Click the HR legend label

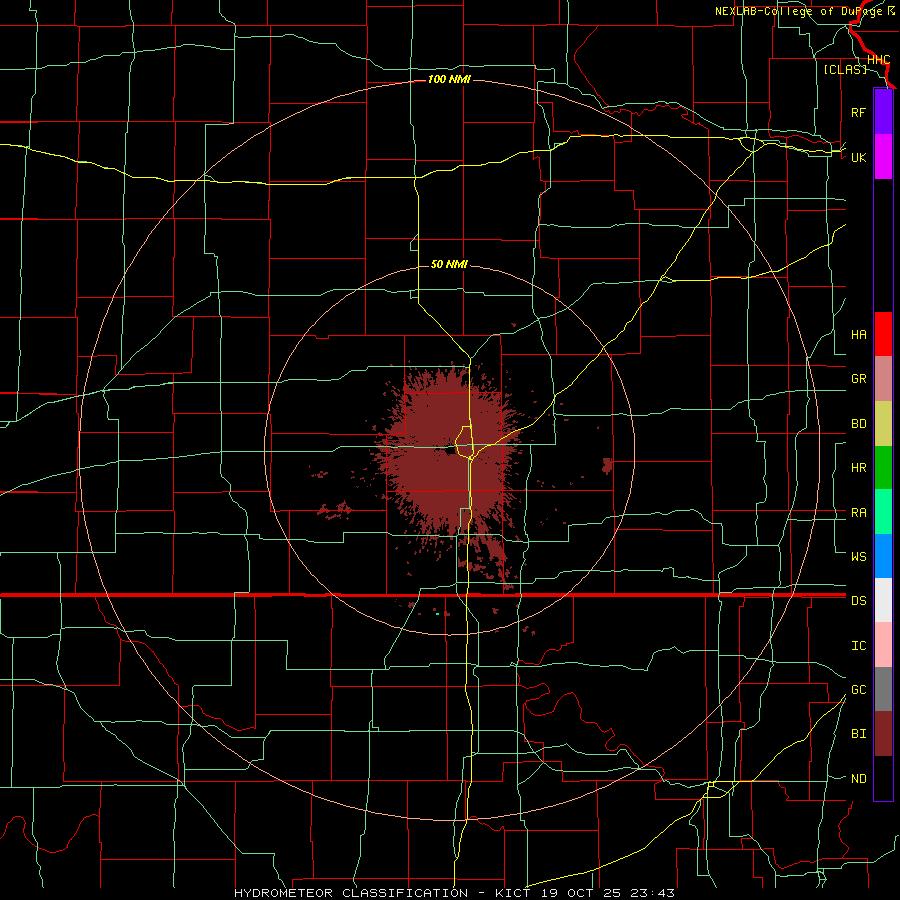click(x=858, y=468)
